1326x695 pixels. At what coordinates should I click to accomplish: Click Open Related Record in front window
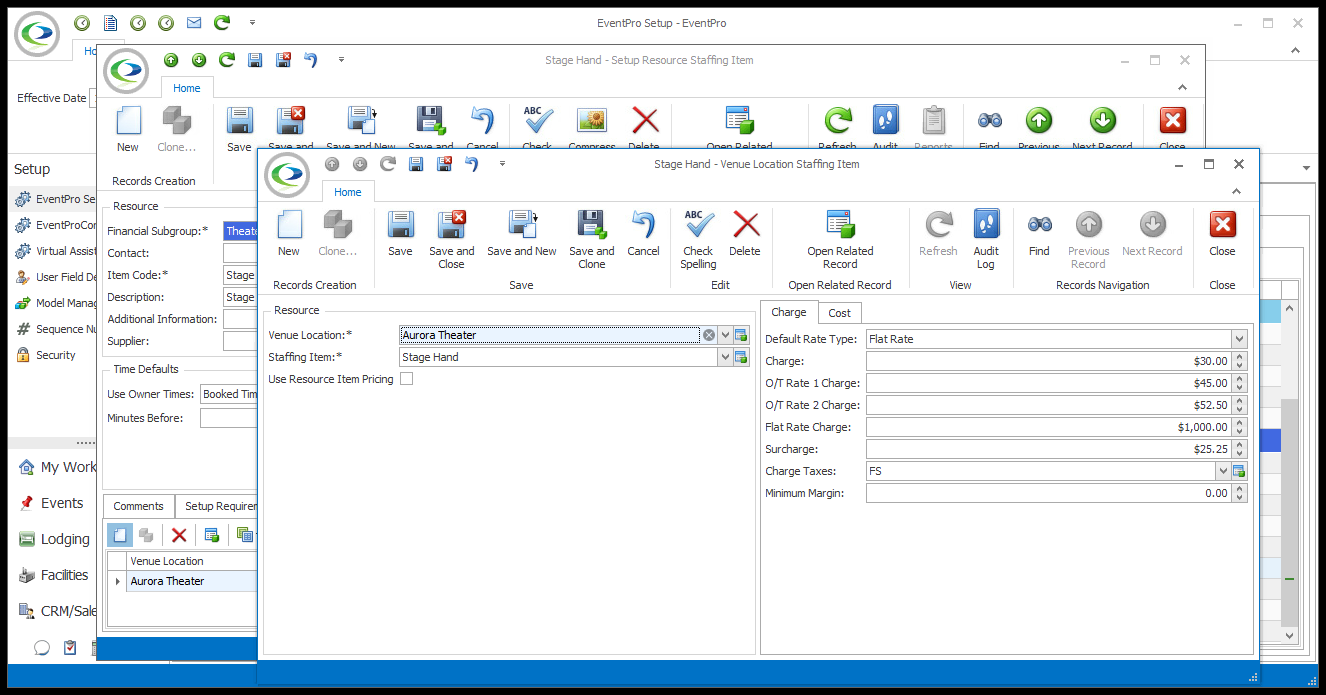click(840, 240)
